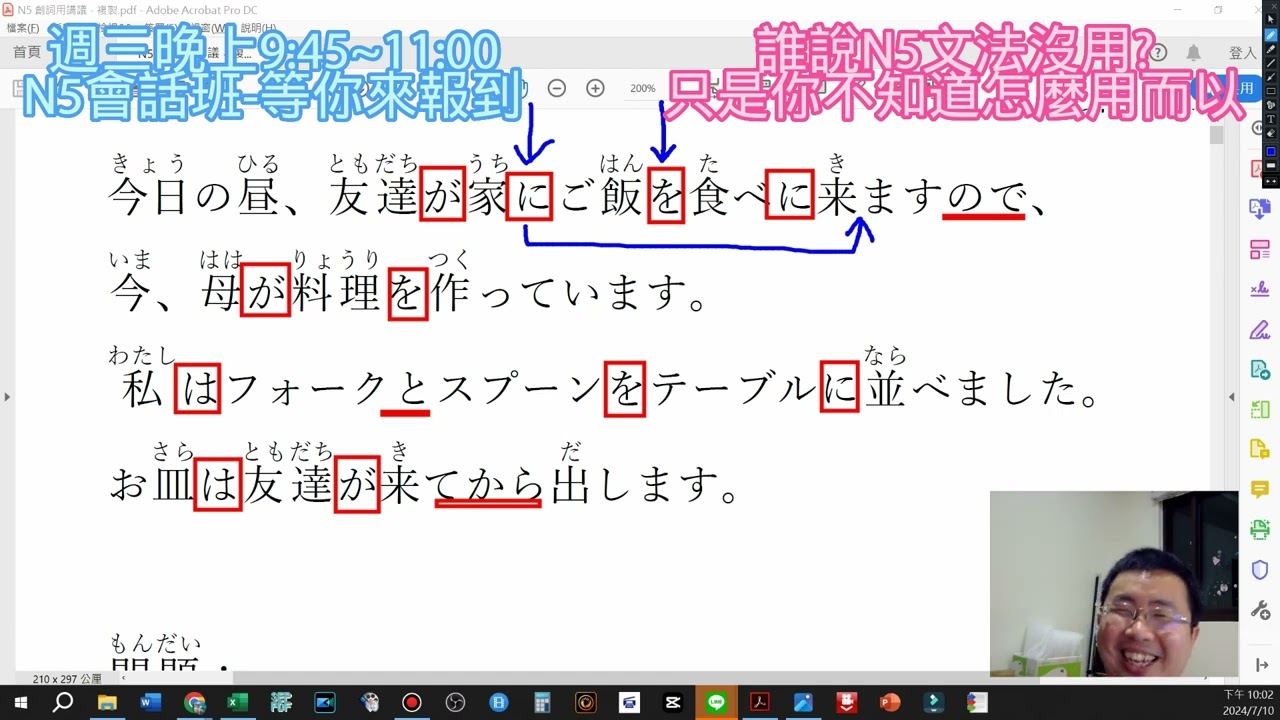
Task: Open the notifications bell
Action: point(1193,53)
